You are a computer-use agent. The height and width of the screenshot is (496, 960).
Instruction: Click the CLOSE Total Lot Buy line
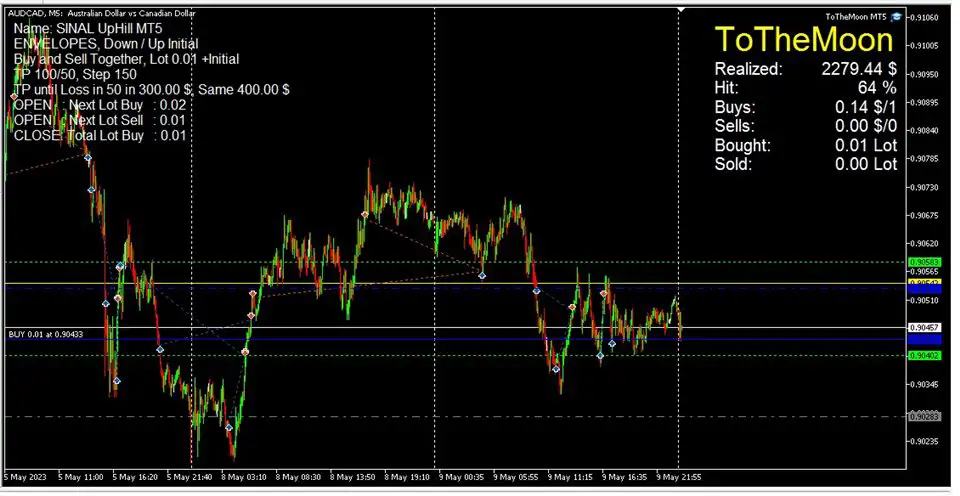tap(100, 135)
